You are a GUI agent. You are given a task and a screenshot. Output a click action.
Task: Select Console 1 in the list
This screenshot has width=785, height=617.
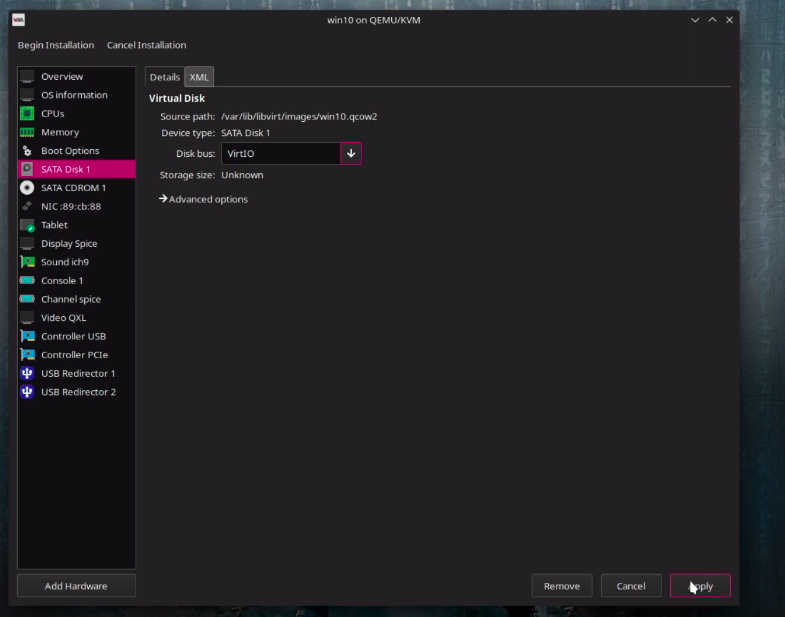[x=77, y=280]
